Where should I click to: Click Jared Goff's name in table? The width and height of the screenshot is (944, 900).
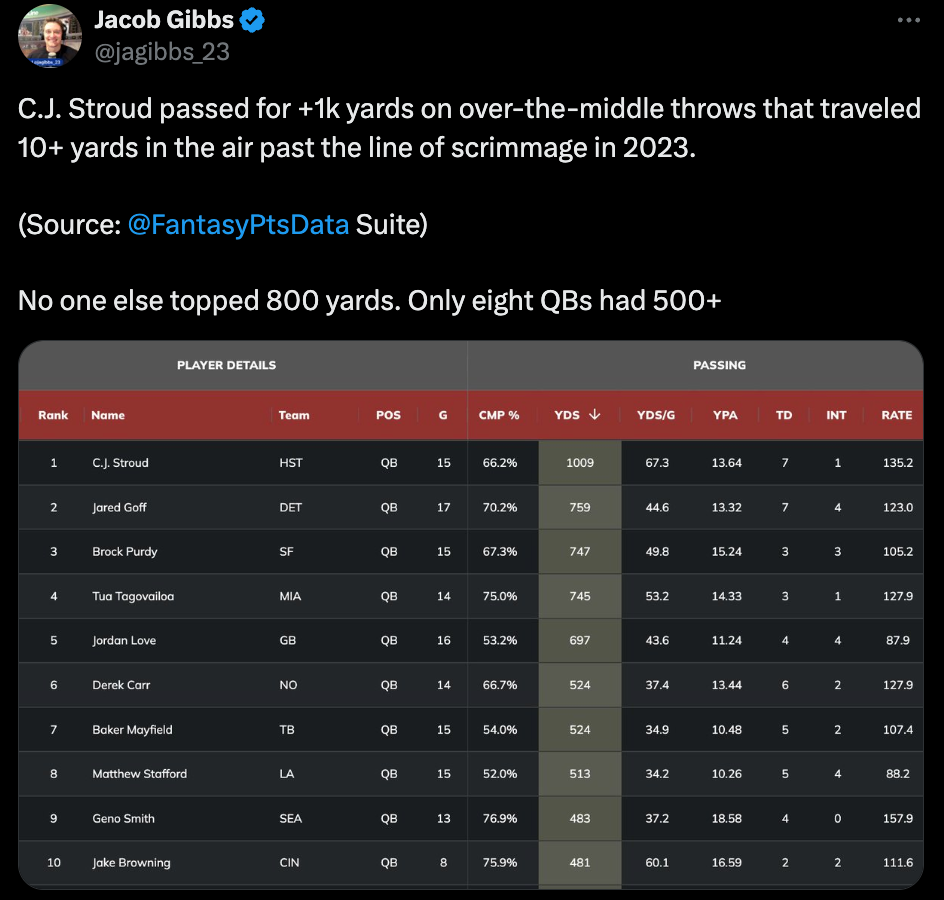point(119,507)
